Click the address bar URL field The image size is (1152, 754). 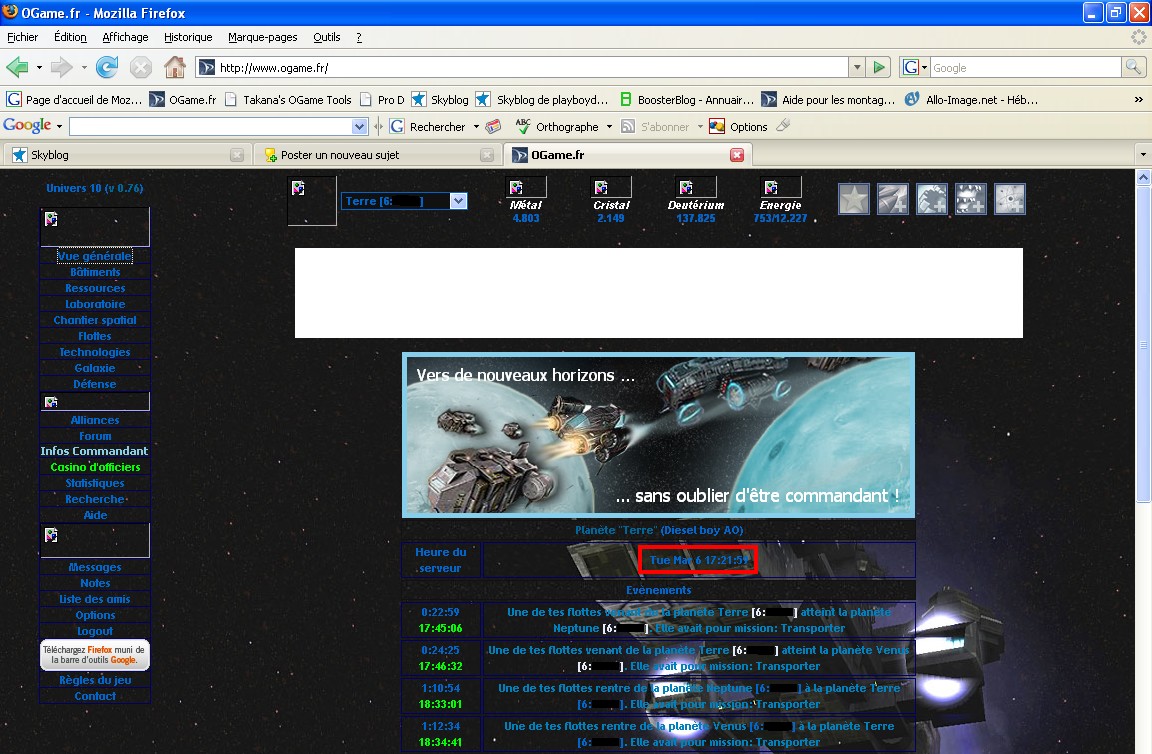[x=522, y=68]
